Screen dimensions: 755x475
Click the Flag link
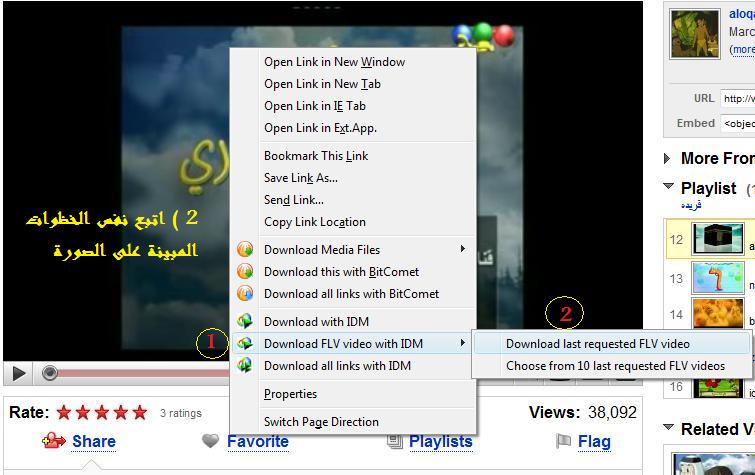(x=594, y=441)
